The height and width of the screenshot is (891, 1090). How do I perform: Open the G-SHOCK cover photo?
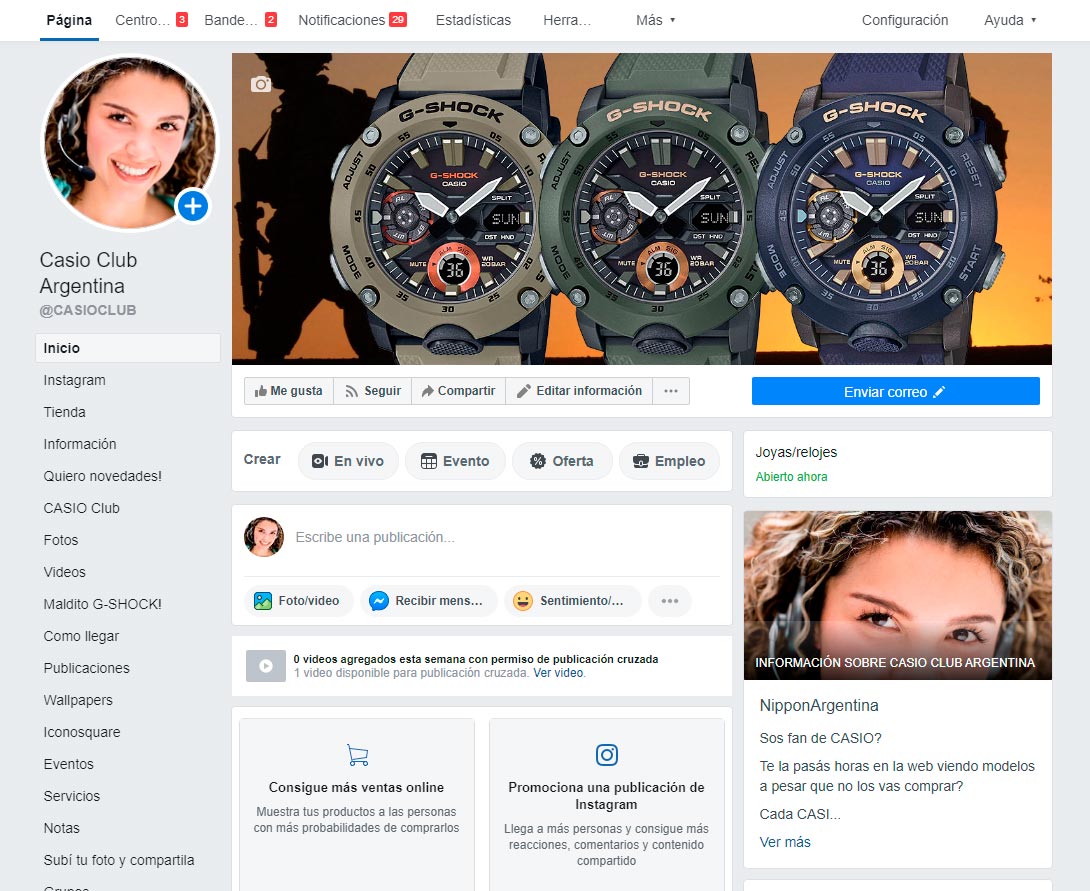pos(642,209)
